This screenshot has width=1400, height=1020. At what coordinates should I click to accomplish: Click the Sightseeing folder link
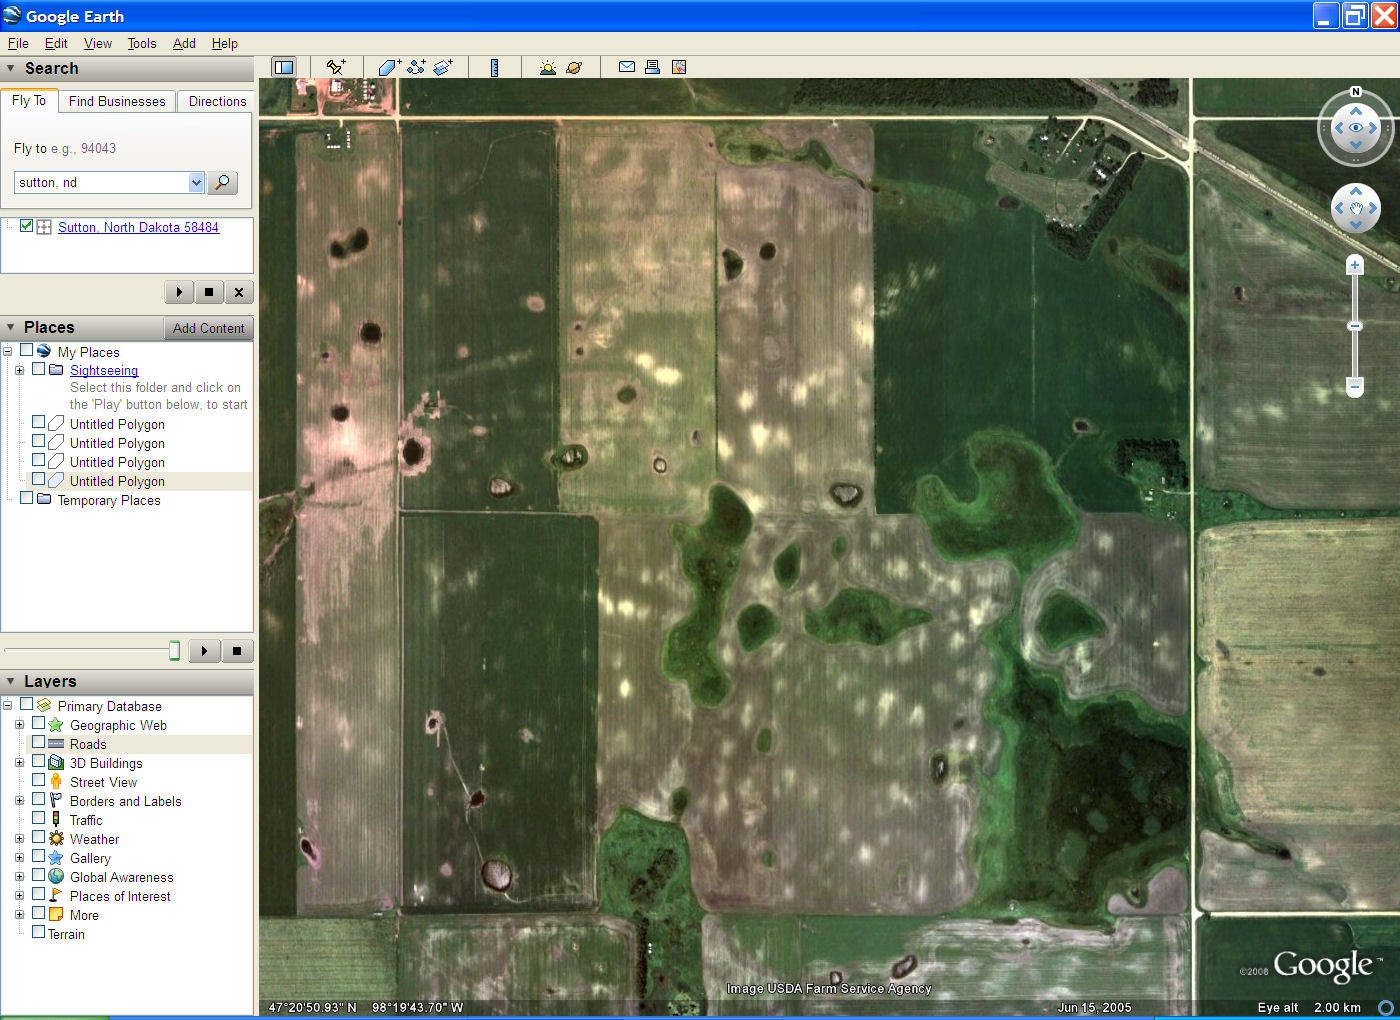(104, 370)
